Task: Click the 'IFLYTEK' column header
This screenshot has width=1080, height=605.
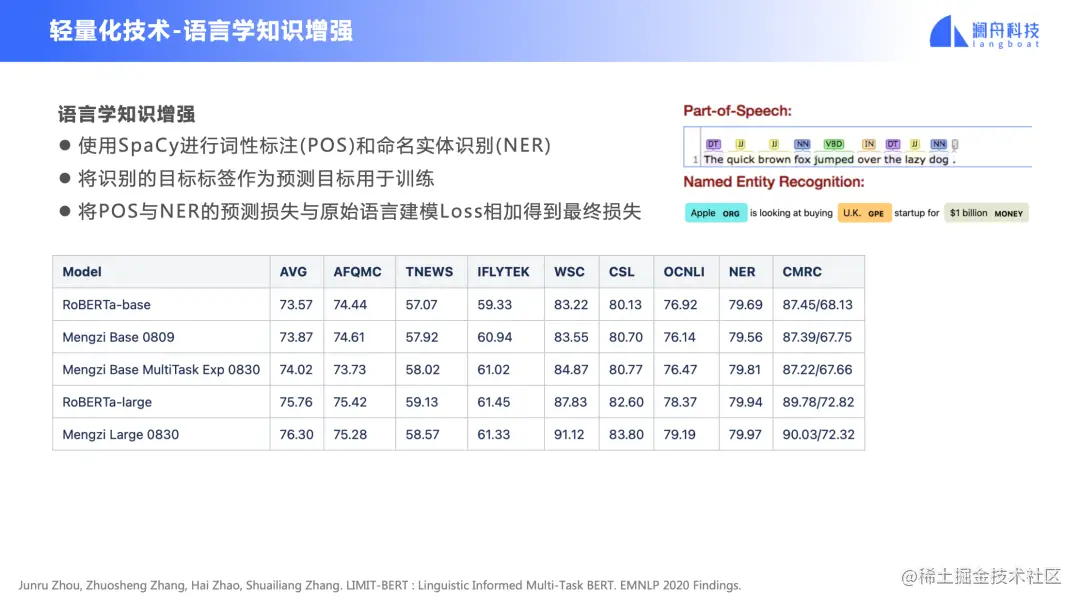Action: (x=503, y=271)
